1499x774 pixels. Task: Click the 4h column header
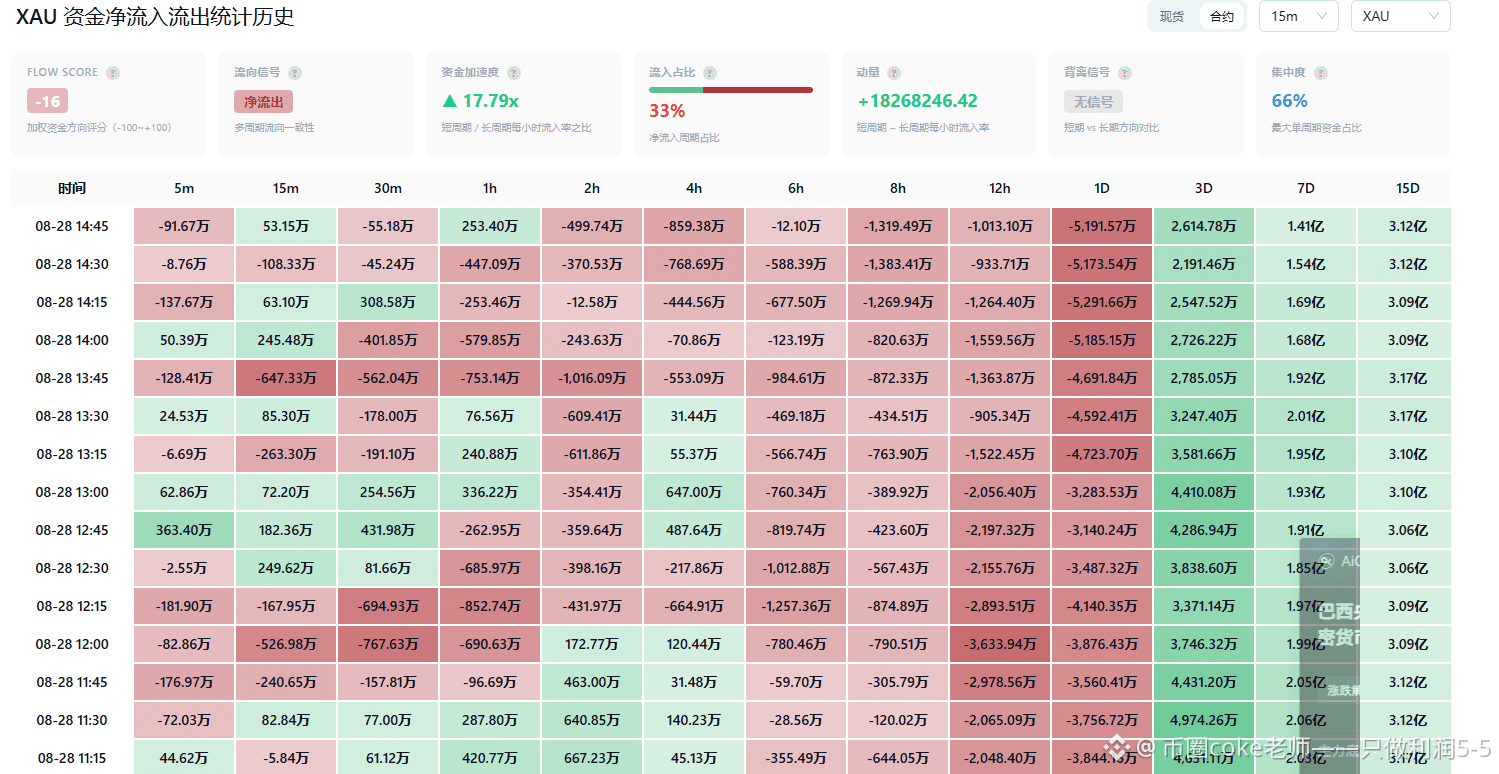tap(694, 188)
